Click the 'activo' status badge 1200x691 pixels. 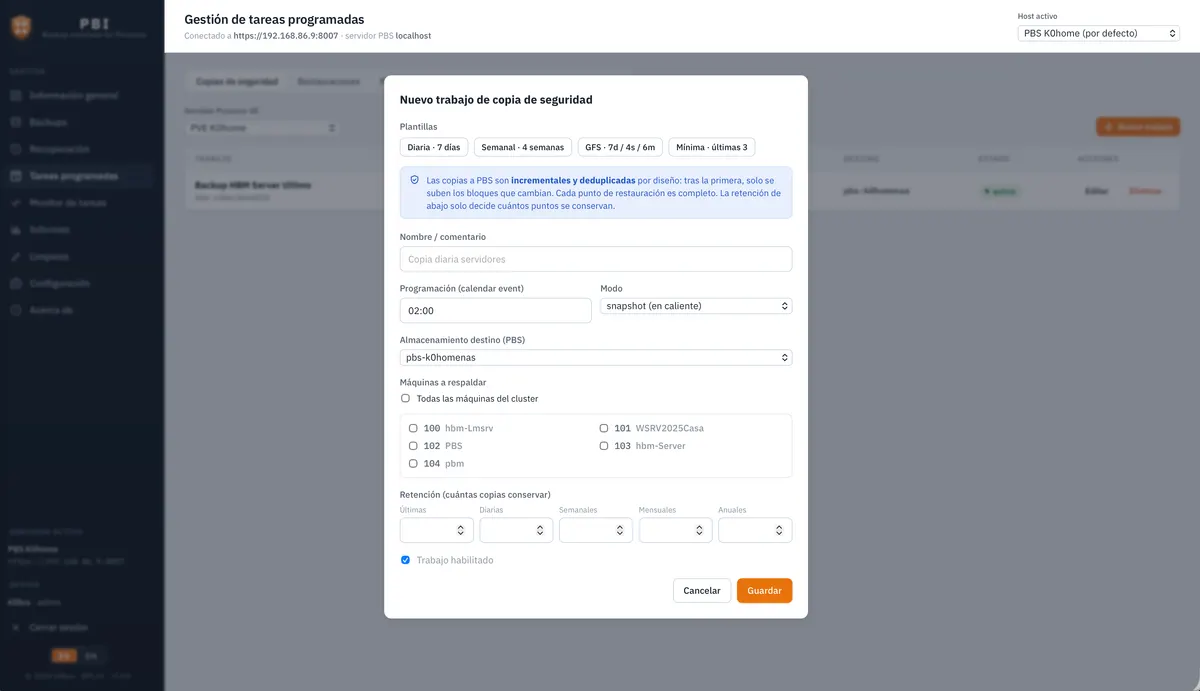pos(1000,191)
